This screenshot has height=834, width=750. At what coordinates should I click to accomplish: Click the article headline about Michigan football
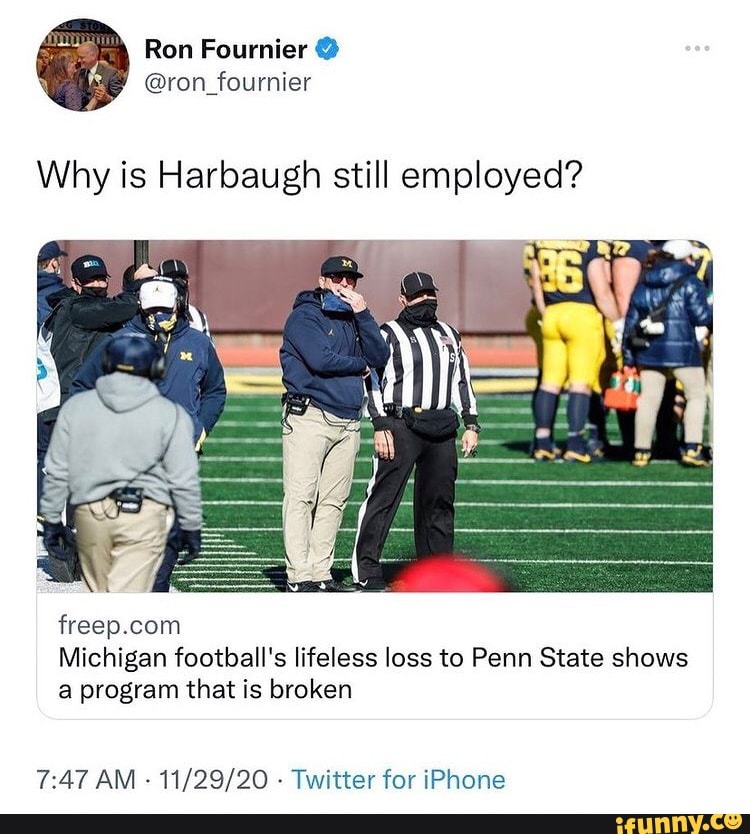(x=370, y=672)
